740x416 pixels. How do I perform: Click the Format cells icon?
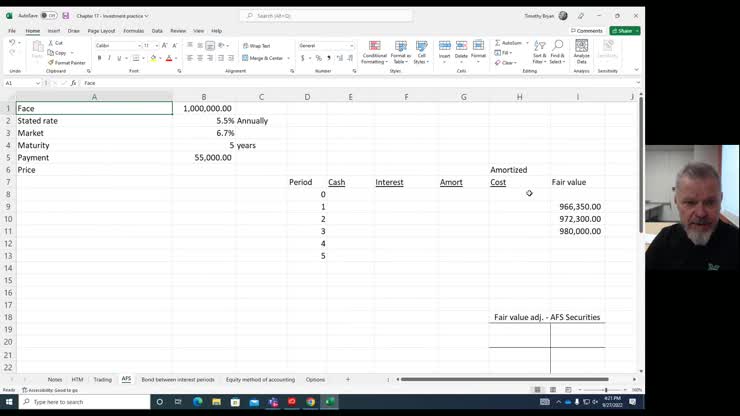click(478, 46)
